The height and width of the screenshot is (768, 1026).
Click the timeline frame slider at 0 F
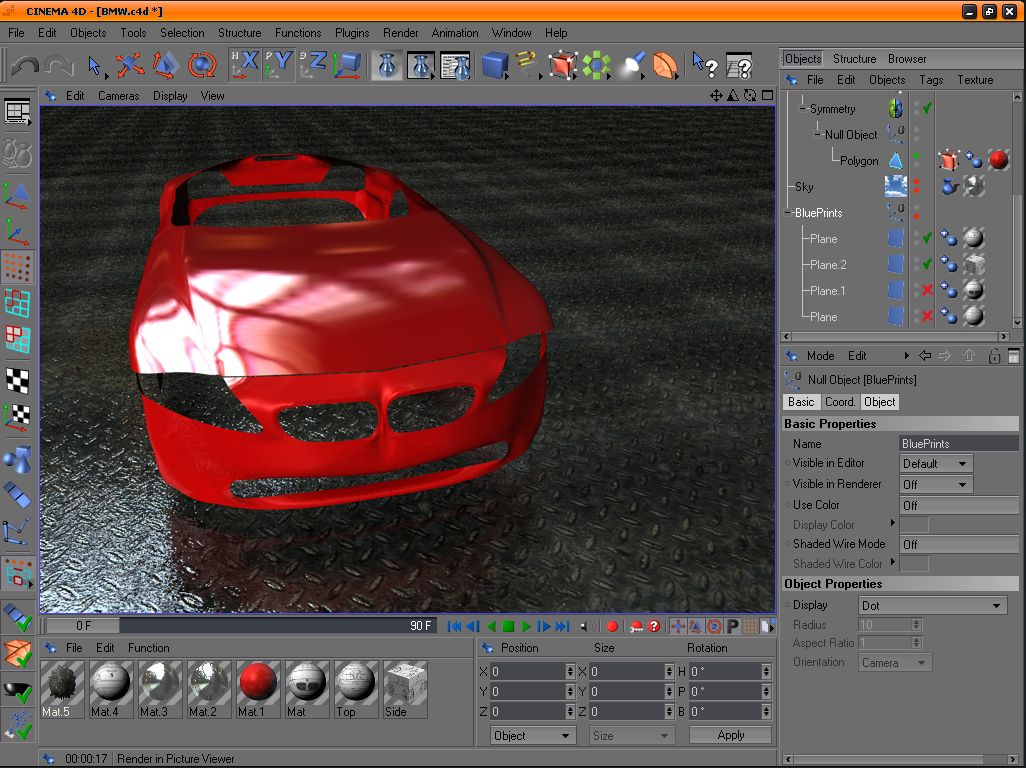pos(82,626)
